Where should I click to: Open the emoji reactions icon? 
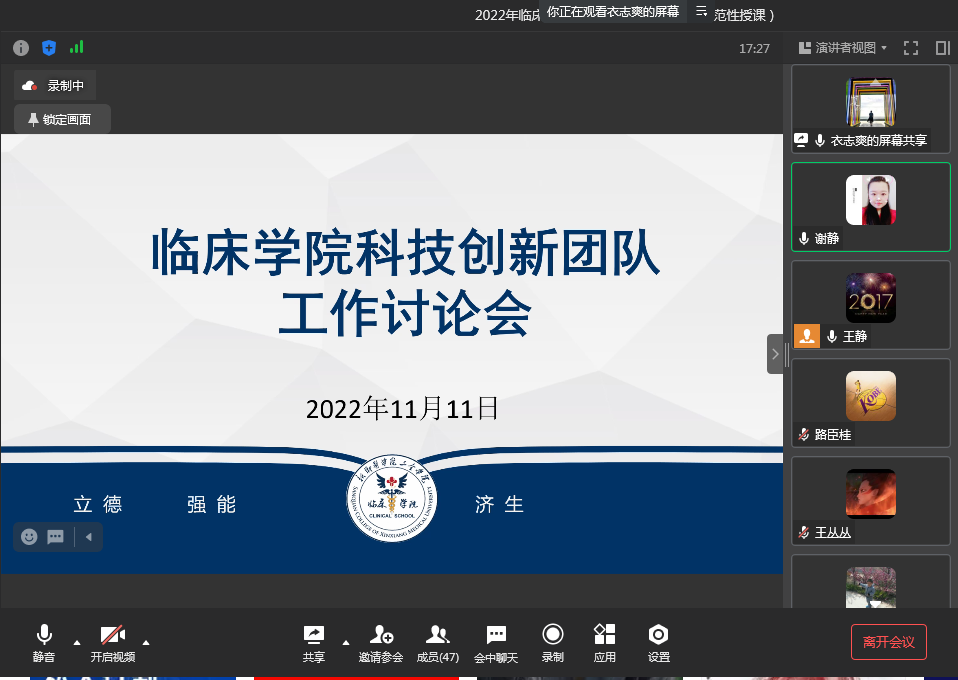(x=30, y=537)
